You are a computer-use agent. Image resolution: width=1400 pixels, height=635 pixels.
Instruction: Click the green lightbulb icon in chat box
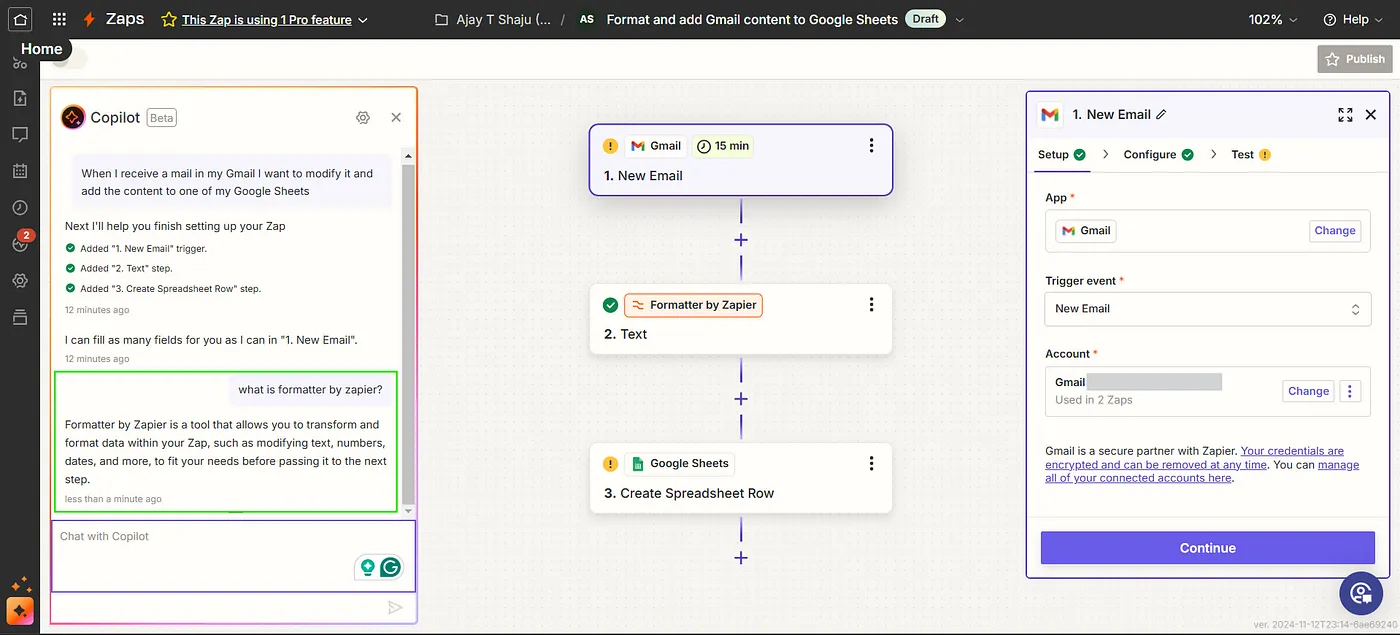click(367, 567)
